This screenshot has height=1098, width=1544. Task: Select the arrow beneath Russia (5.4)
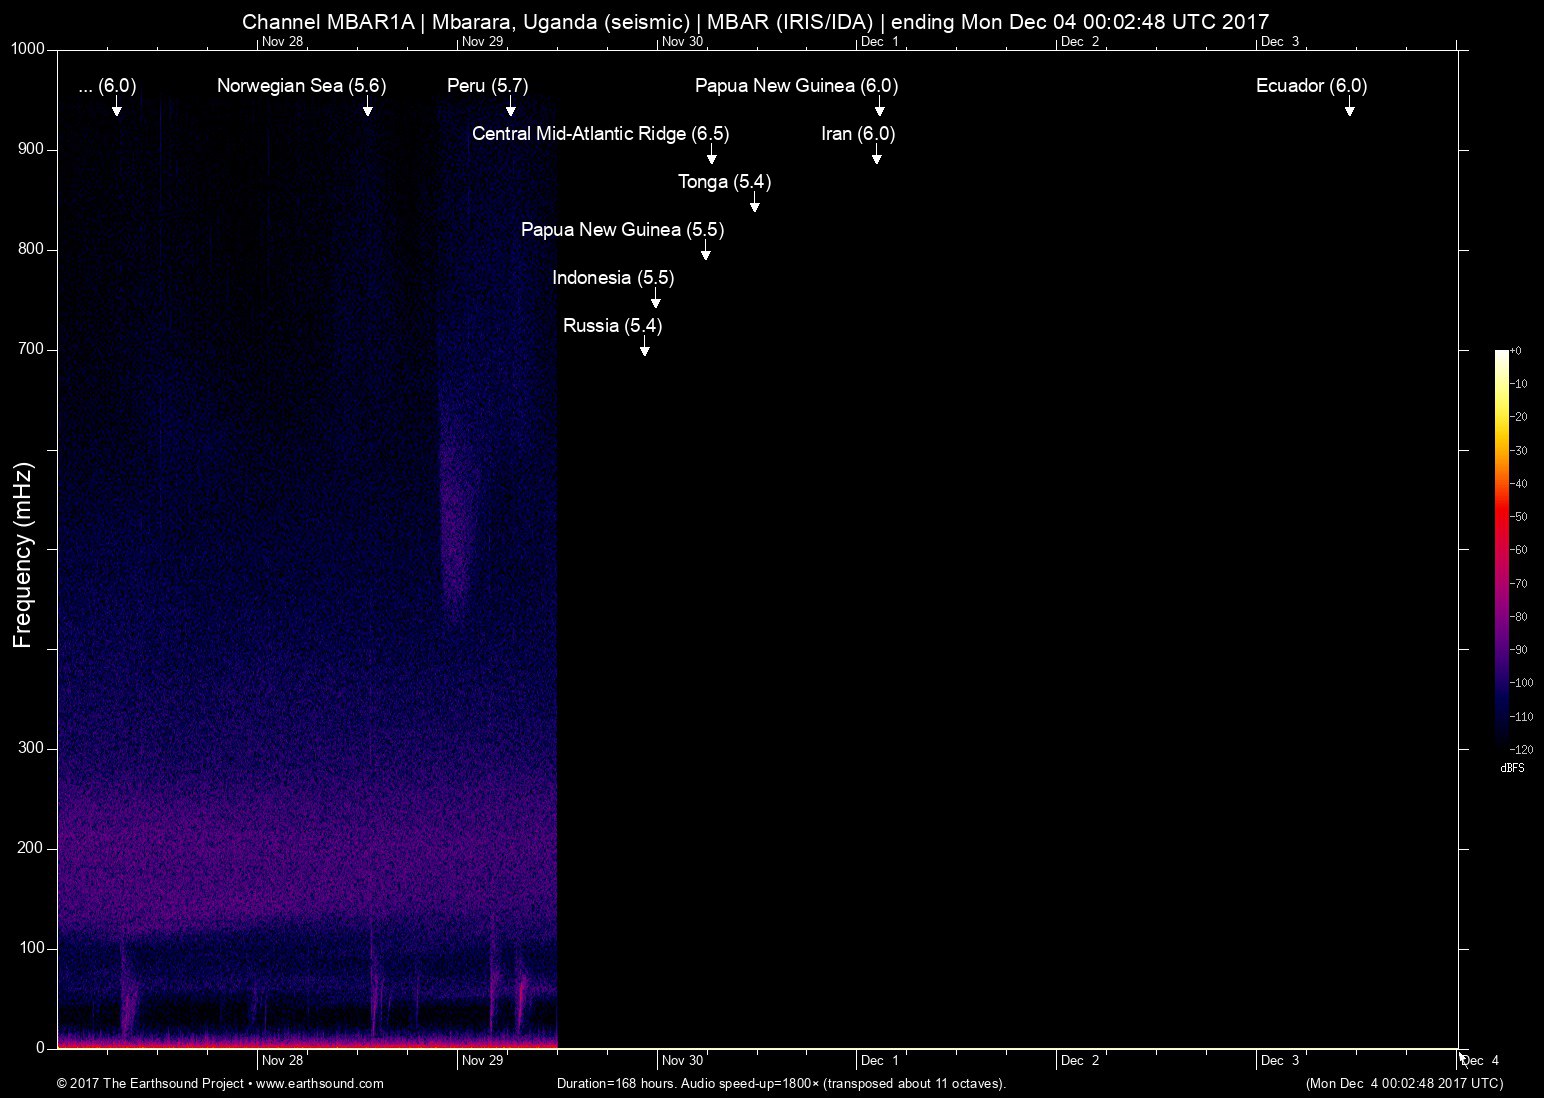coord(644,346)
